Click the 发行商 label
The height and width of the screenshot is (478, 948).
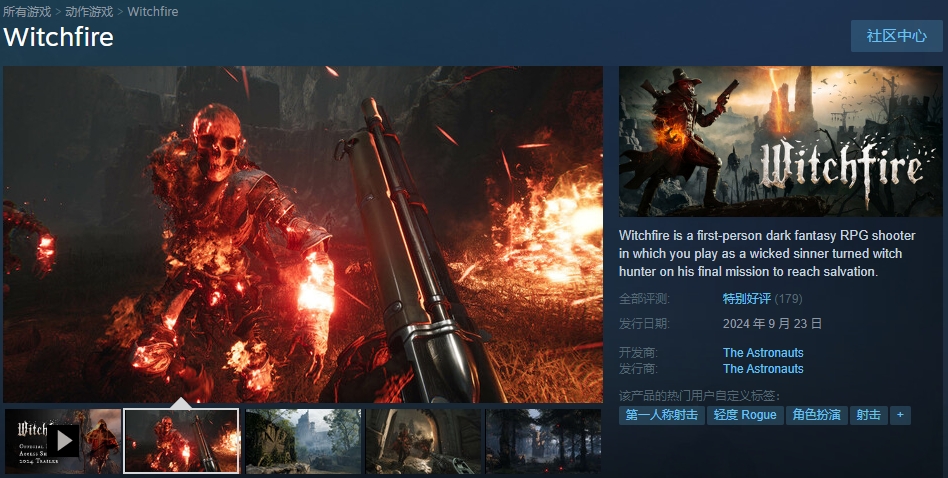(638, 369)
